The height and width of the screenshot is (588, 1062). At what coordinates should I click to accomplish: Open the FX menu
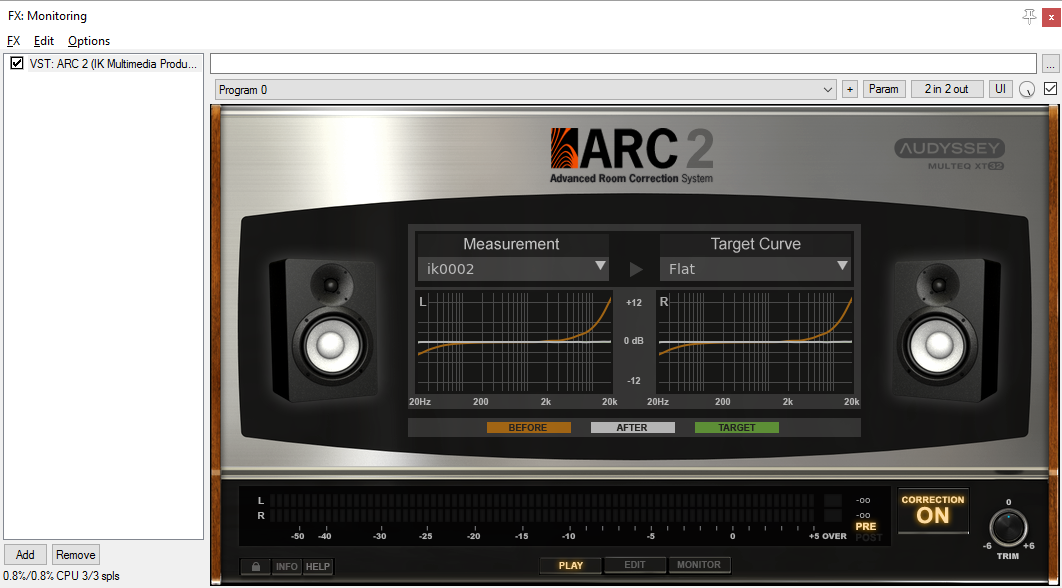[14, 41]
